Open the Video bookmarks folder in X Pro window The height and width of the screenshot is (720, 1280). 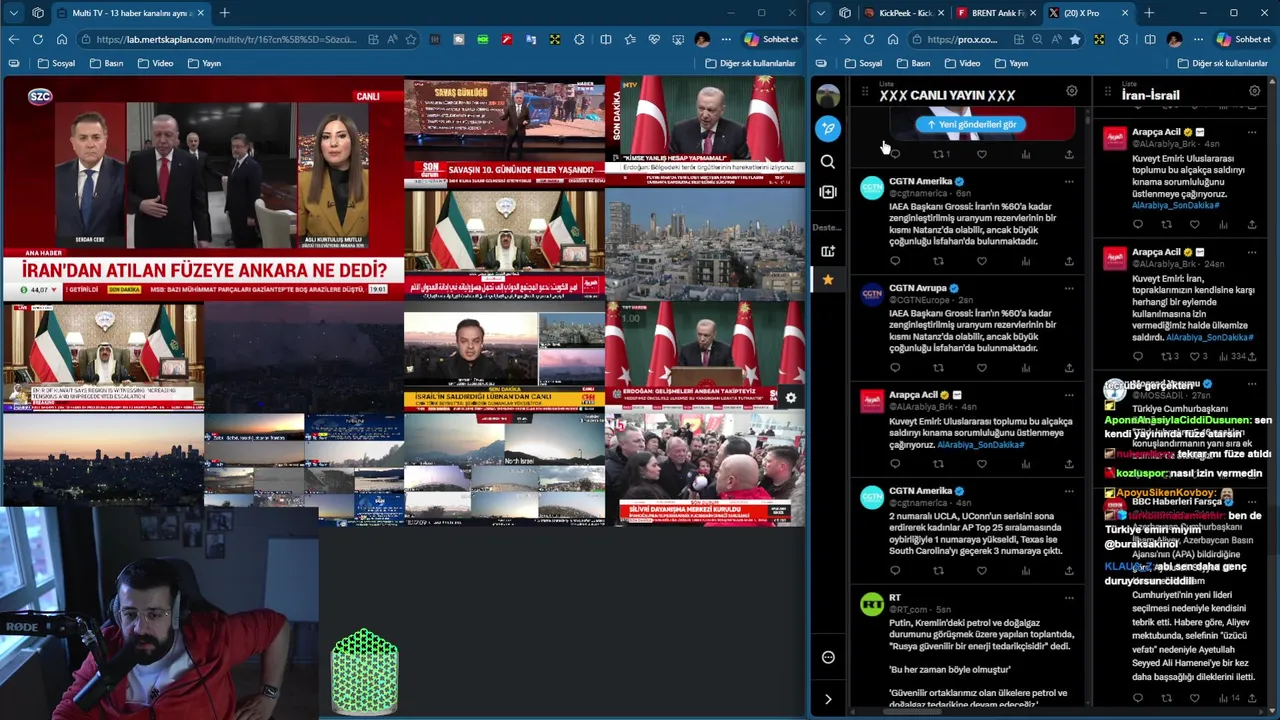point(961,63)
